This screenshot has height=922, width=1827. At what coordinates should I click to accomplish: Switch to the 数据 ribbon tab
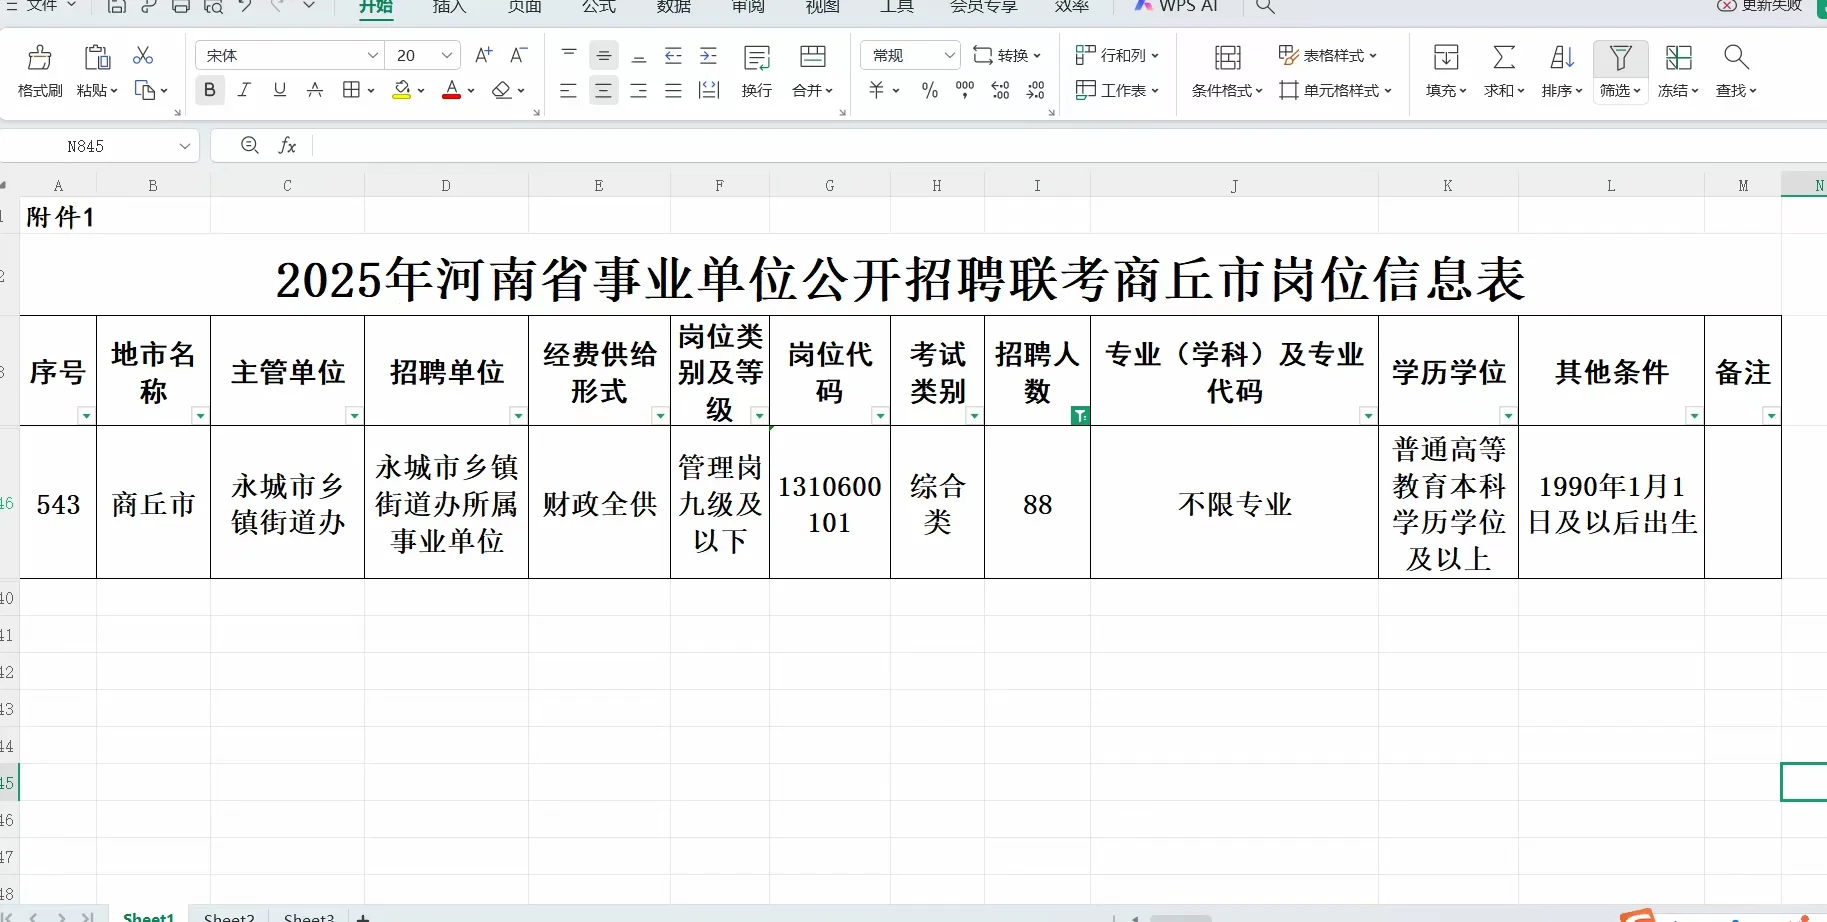click(673, 7)
